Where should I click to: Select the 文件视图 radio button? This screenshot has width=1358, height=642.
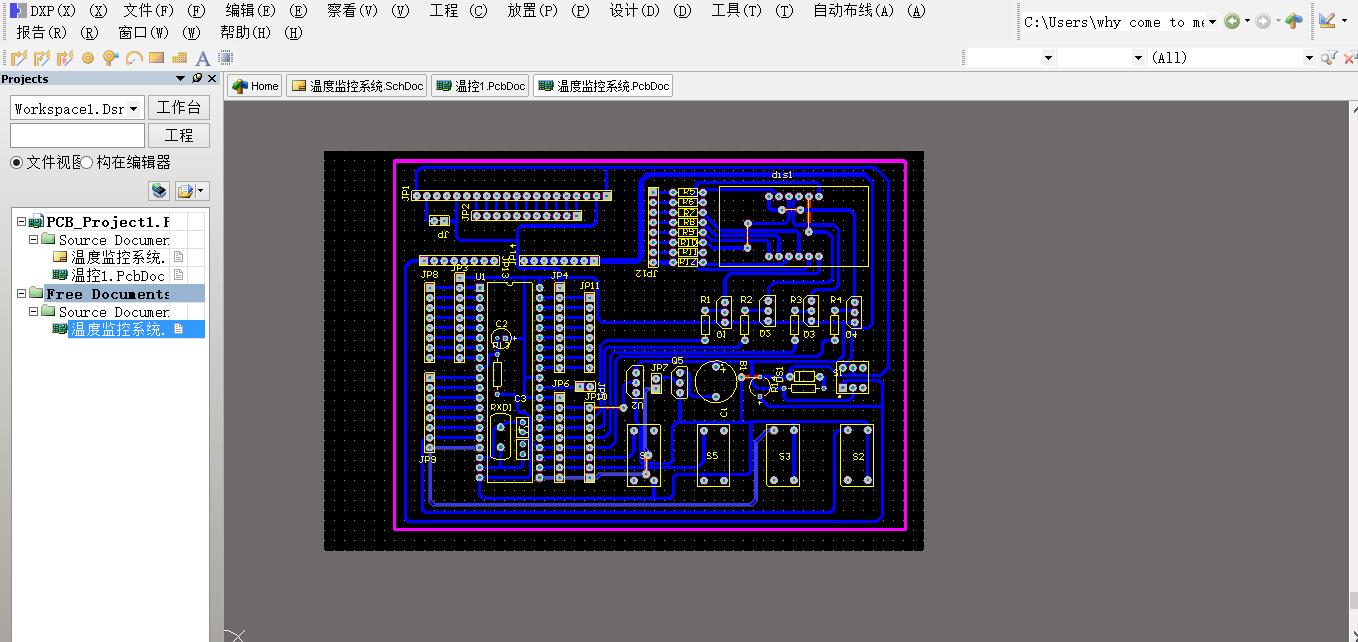(x=17, y=162)
